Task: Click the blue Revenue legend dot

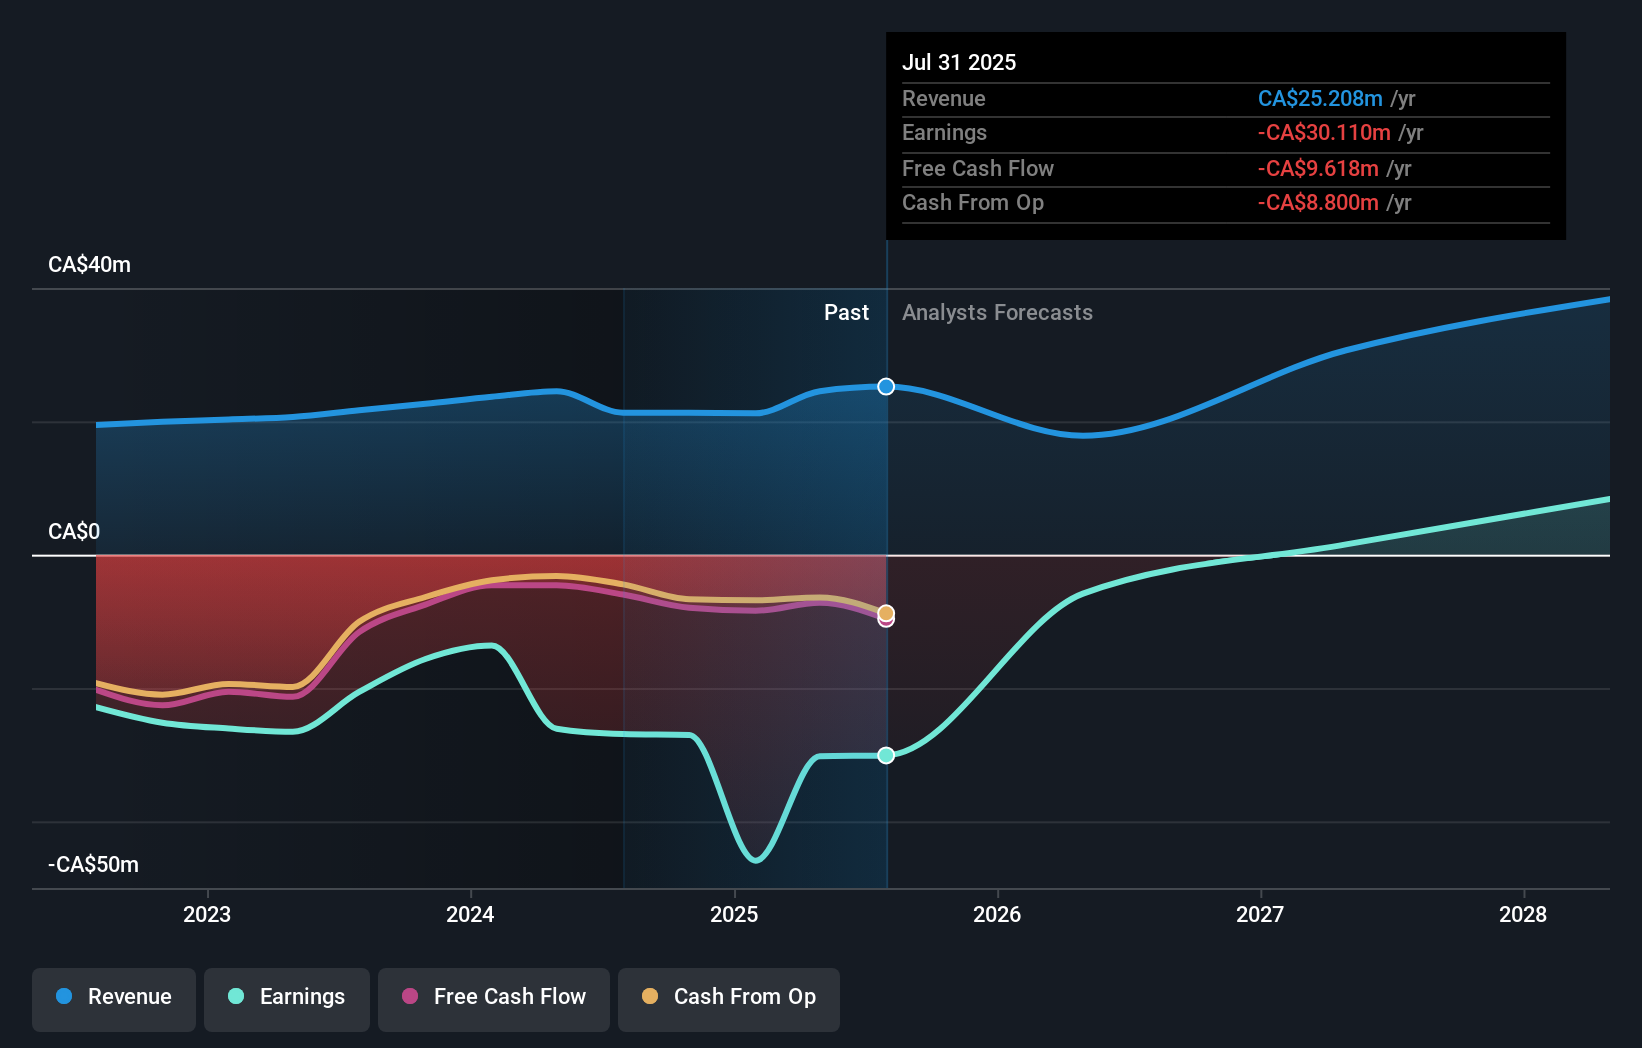Action: click(62, 997)
